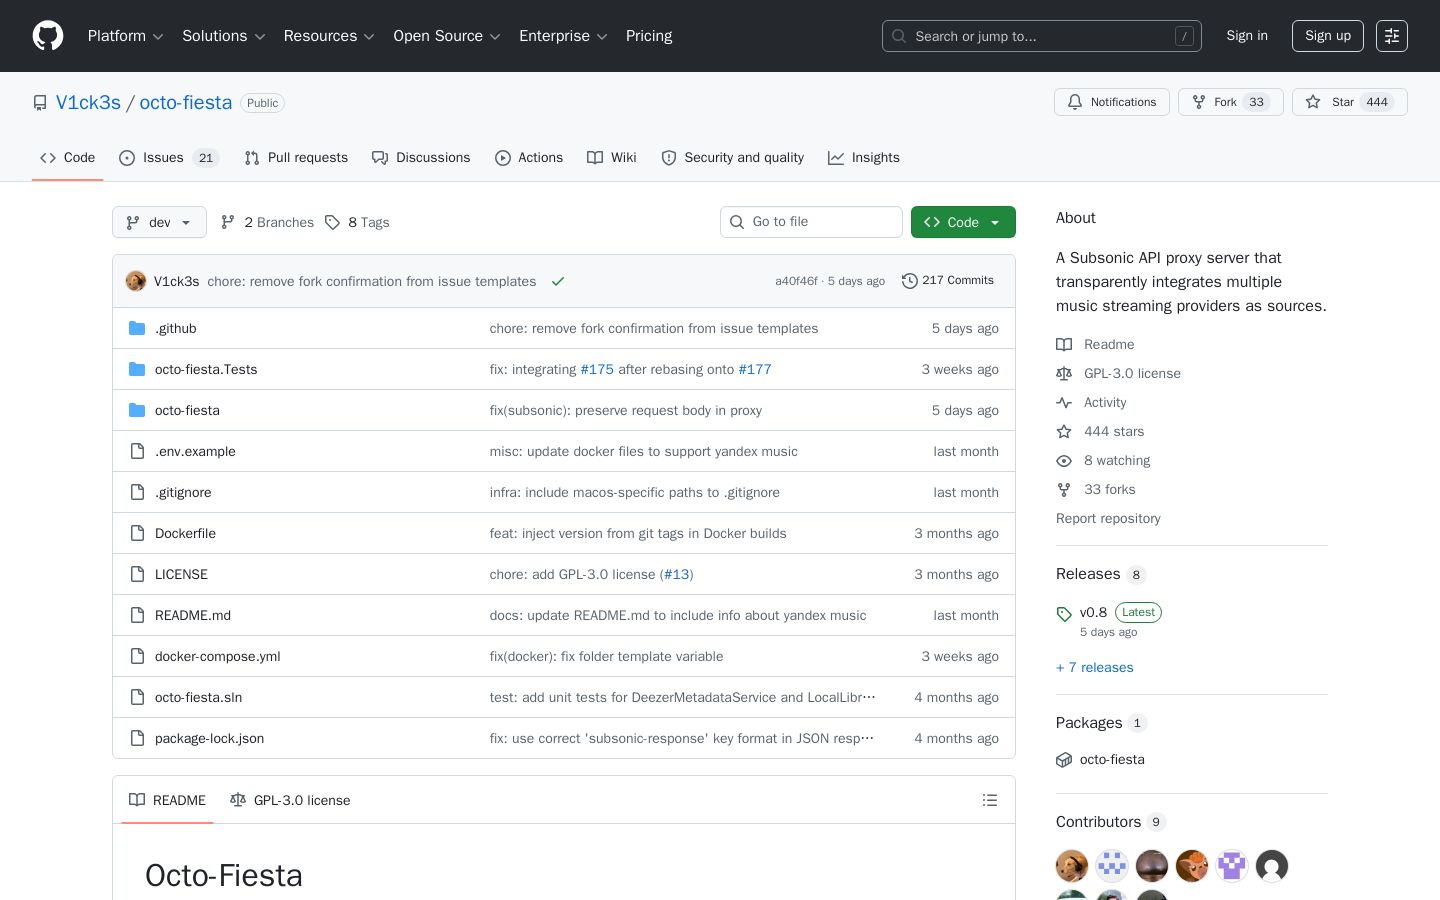Viewport: 1440px width, 900px height.
Task: Open the .github folder
Action: [176, 328]
